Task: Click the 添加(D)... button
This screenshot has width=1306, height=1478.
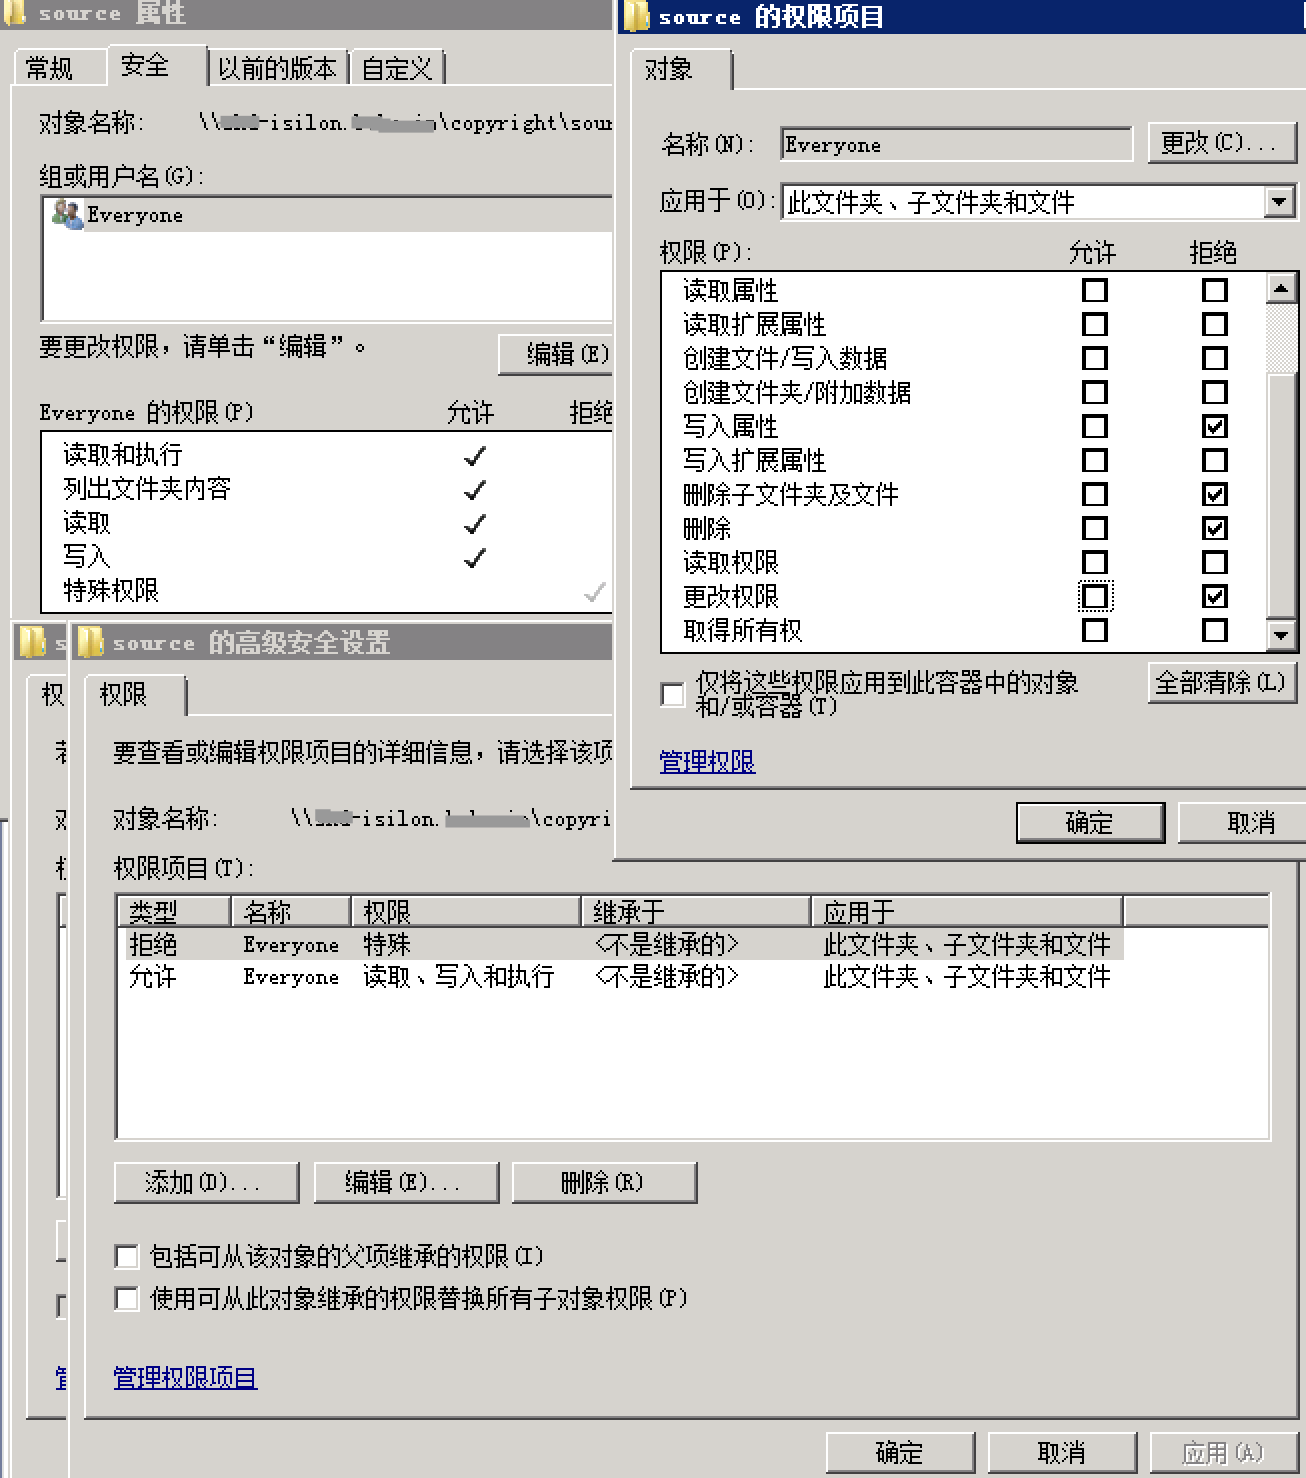Action: tap(206, 1182)
